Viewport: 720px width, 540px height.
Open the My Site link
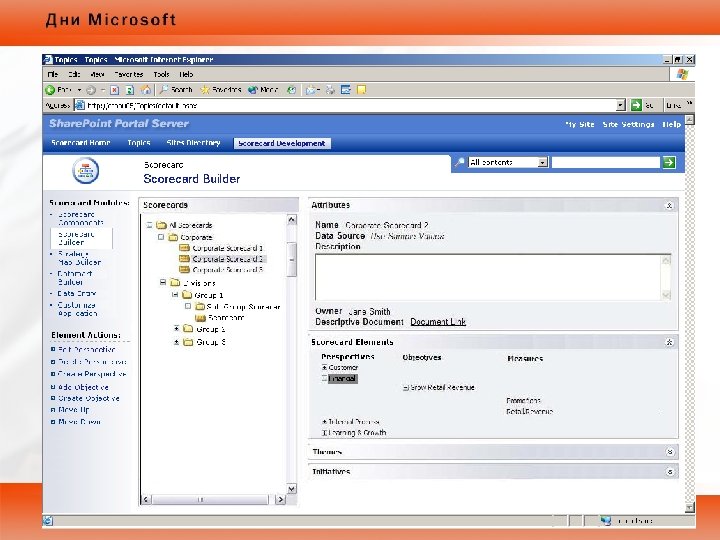(x=580, y=124)
